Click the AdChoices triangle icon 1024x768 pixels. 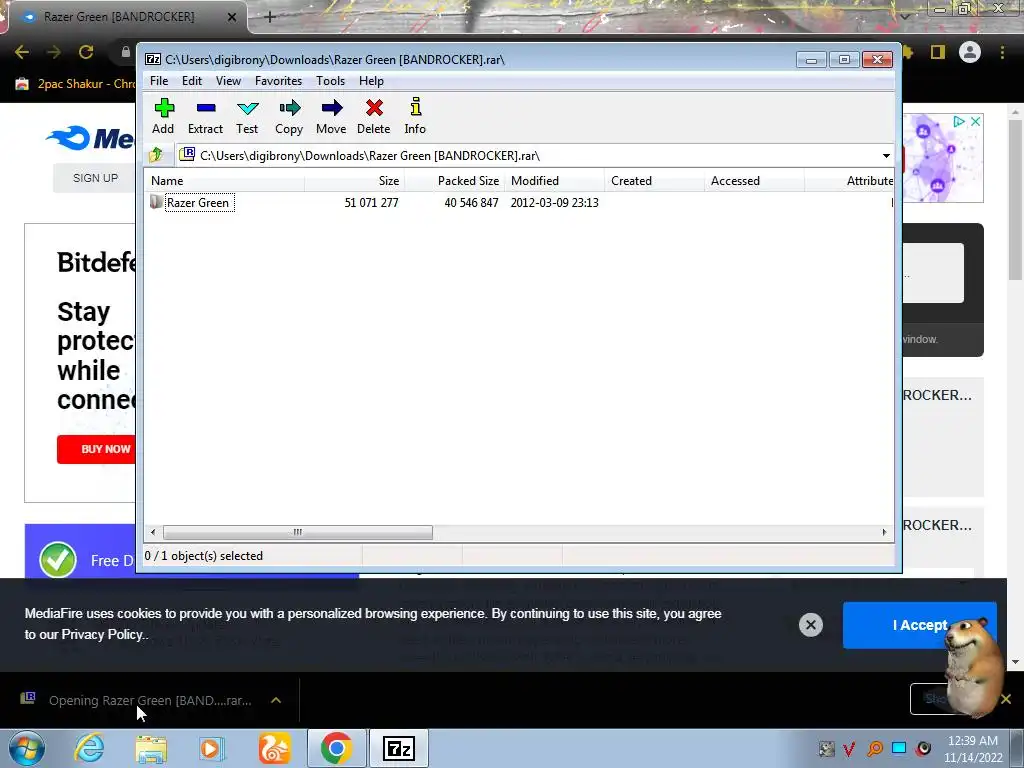[959, 121]
